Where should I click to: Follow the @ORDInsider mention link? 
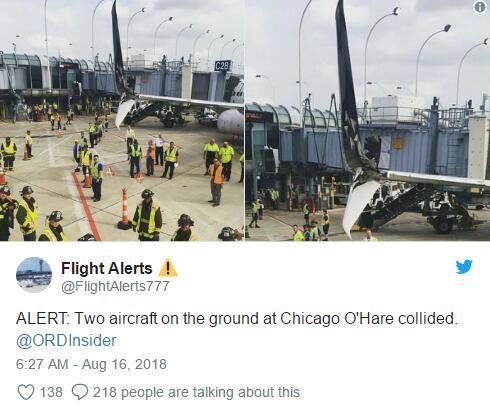[66, 341]
